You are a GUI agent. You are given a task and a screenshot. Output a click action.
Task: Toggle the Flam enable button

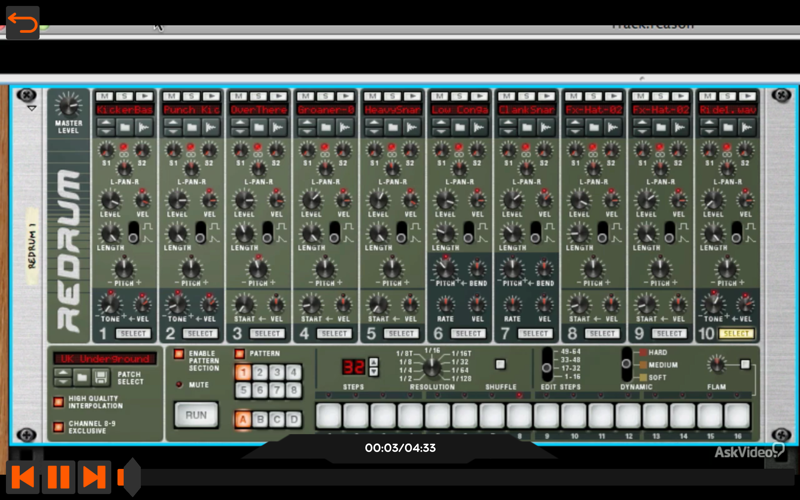pyautogui.click(x=745, y=364)
